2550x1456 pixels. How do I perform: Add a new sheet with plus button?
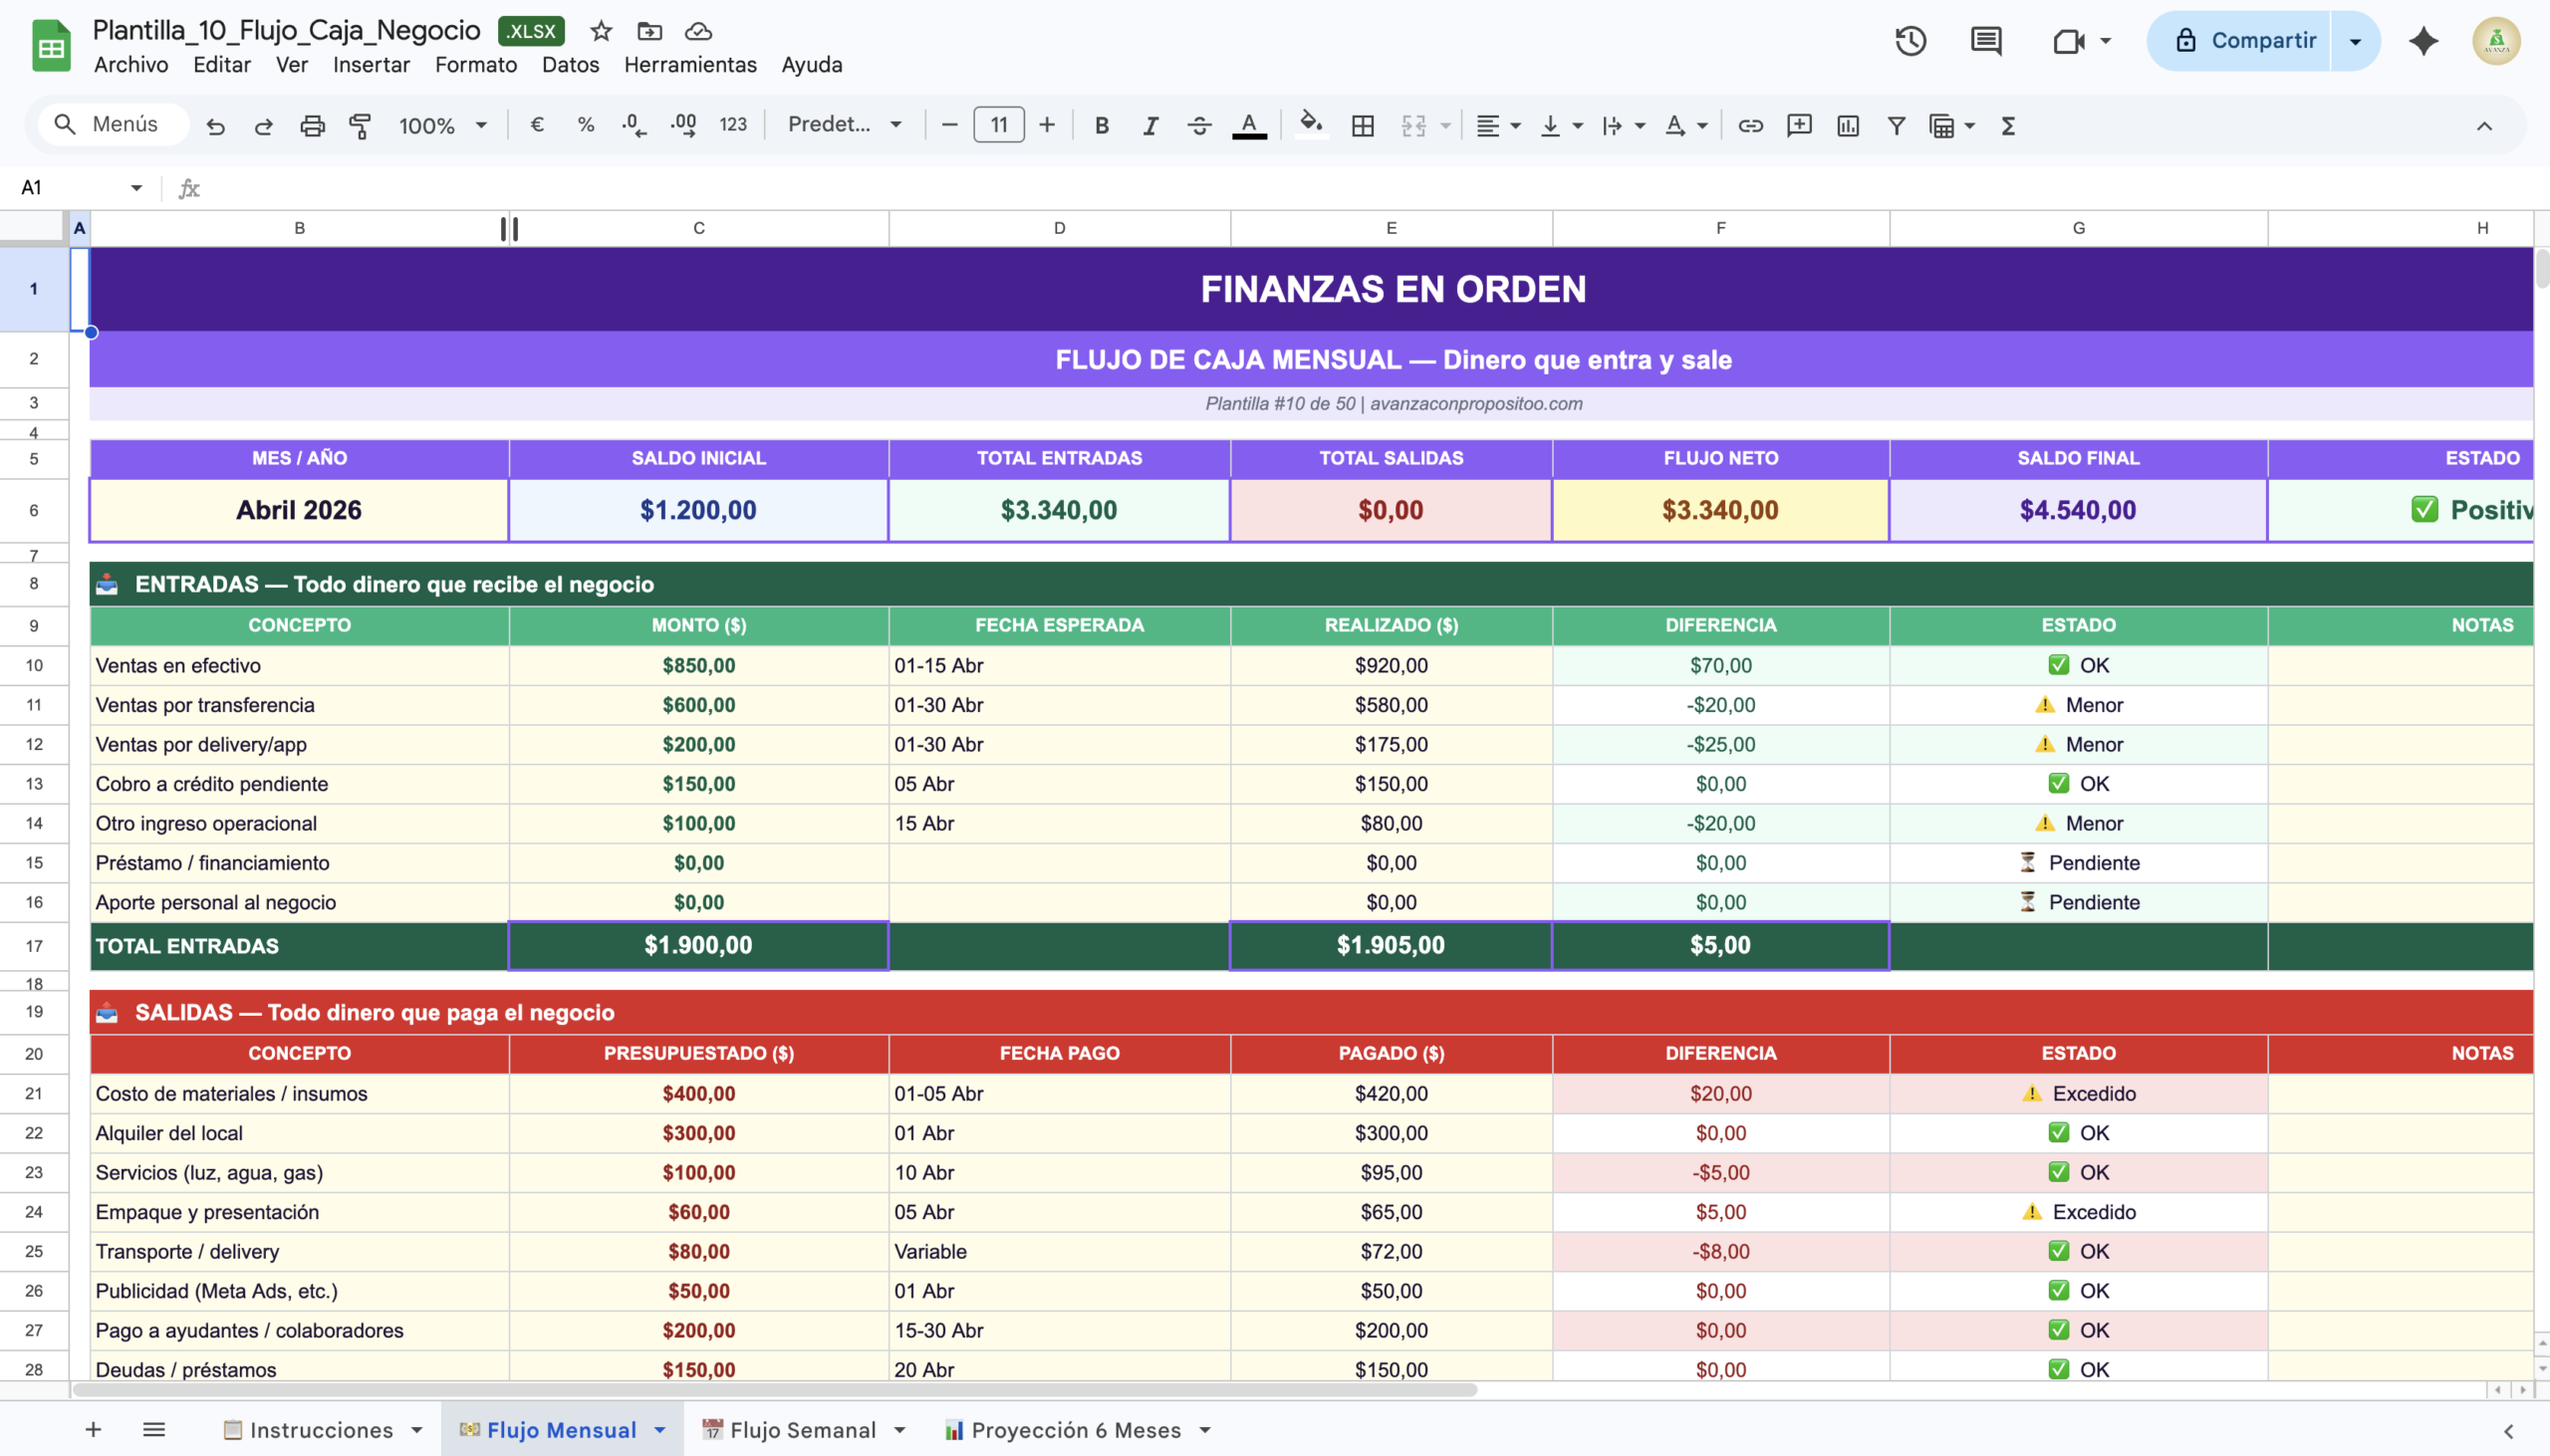coord(93,1430)
